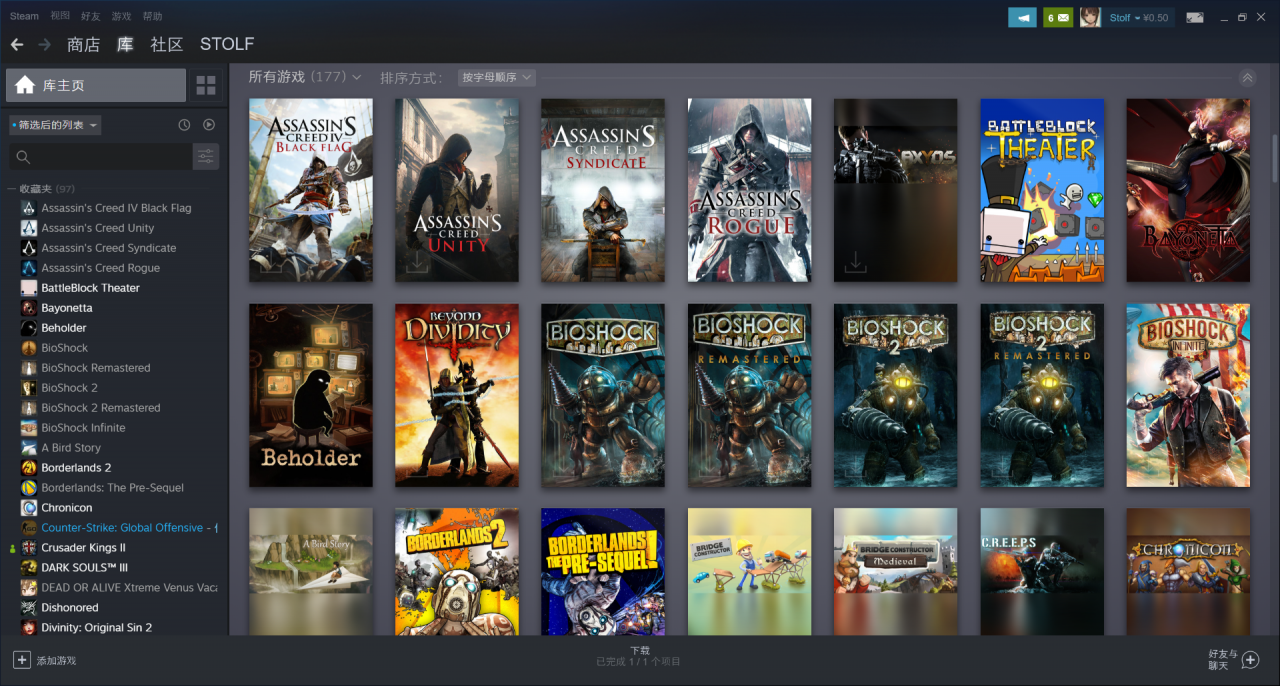The height and width of the screenshot is (686, 1280).
Task: Click the home icon in 库主页
Action: [25, 85]
